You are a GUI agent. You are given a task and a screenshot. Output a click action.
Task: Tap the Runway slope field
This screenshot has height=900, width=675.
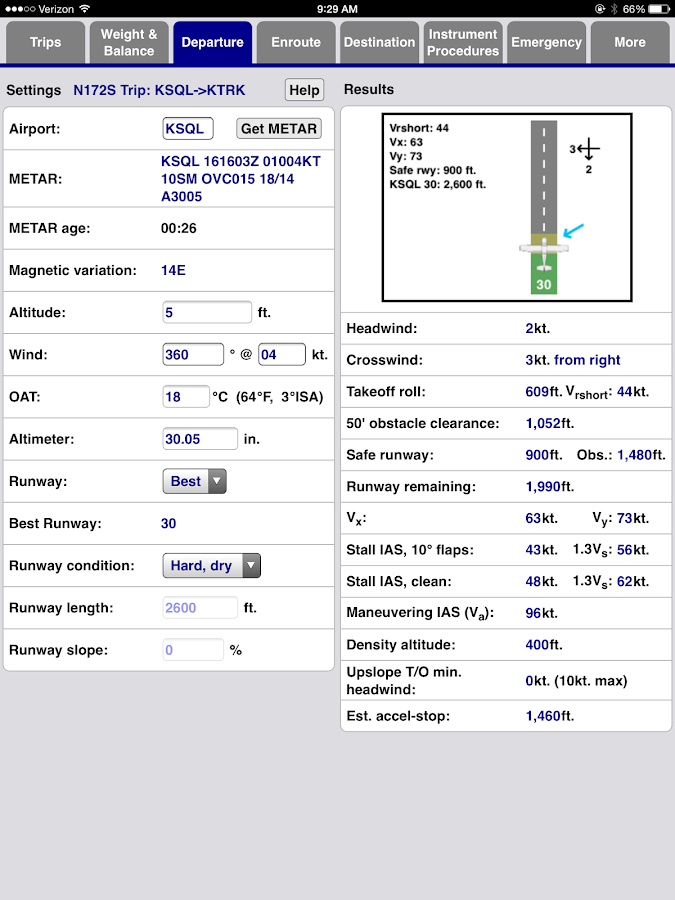pyautogui.click(x=193, y=650)
